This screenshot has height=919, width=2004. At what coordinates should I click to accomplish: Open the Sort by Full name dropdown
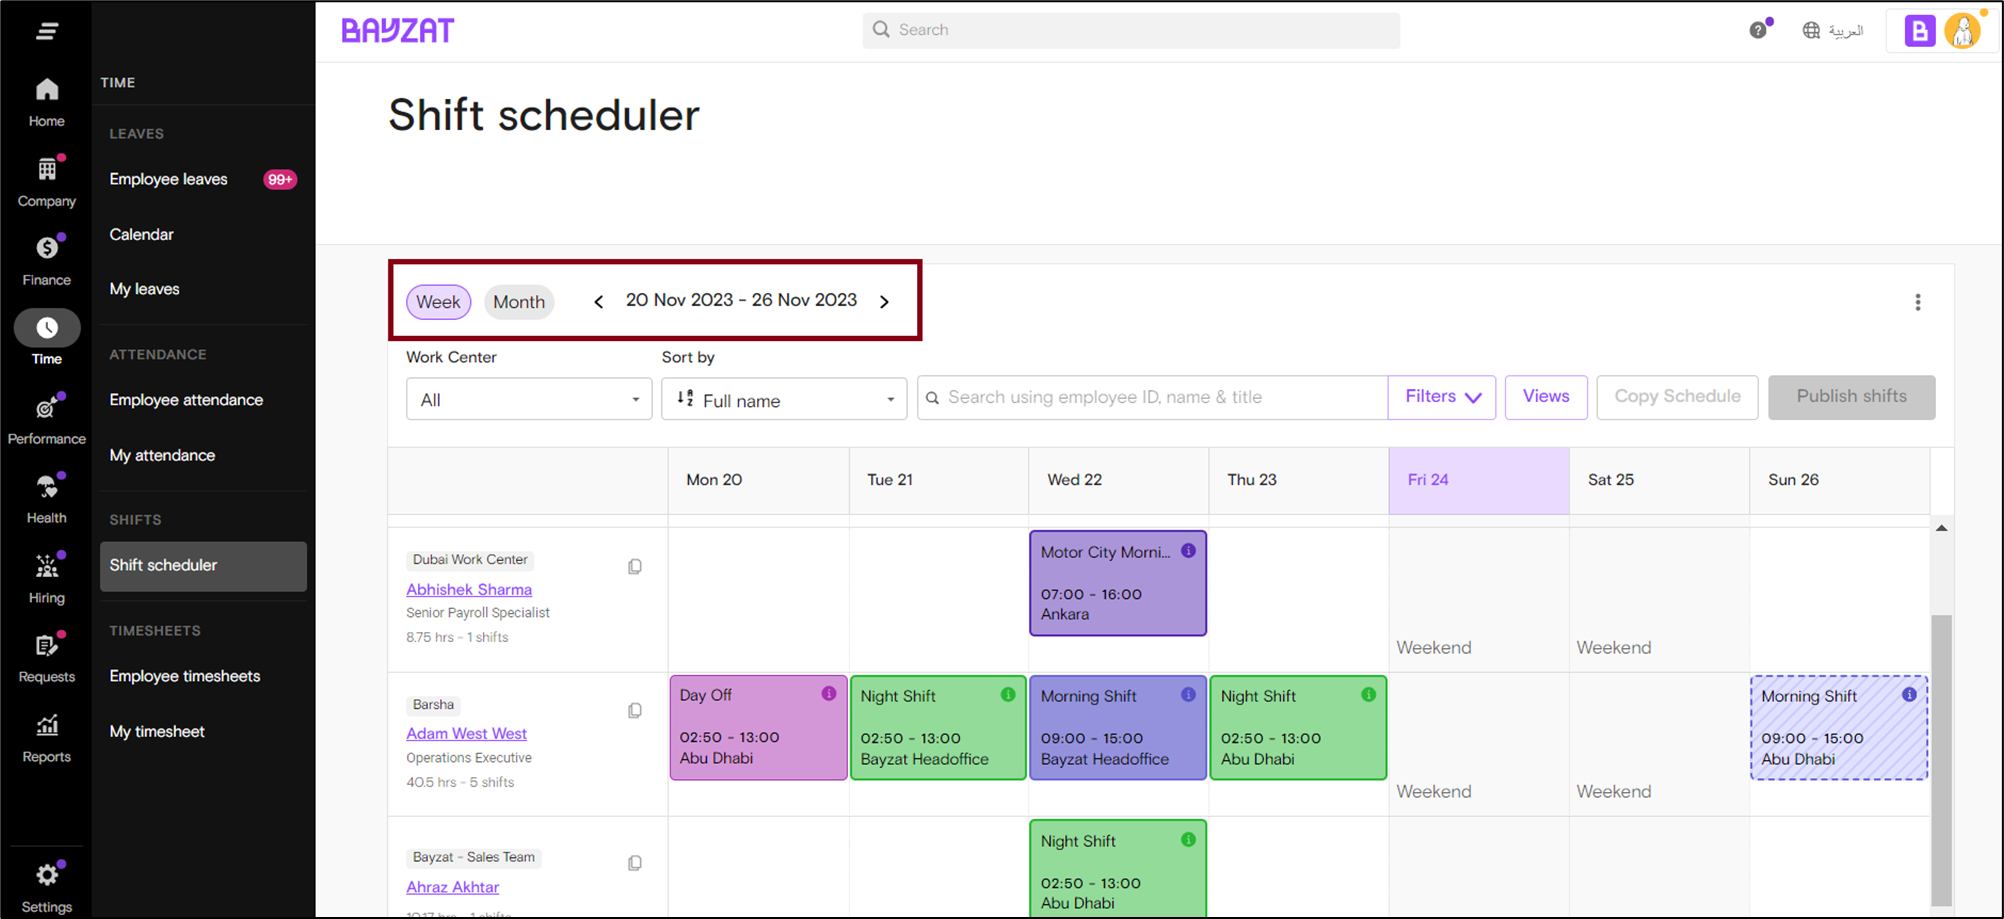point(784,399)
